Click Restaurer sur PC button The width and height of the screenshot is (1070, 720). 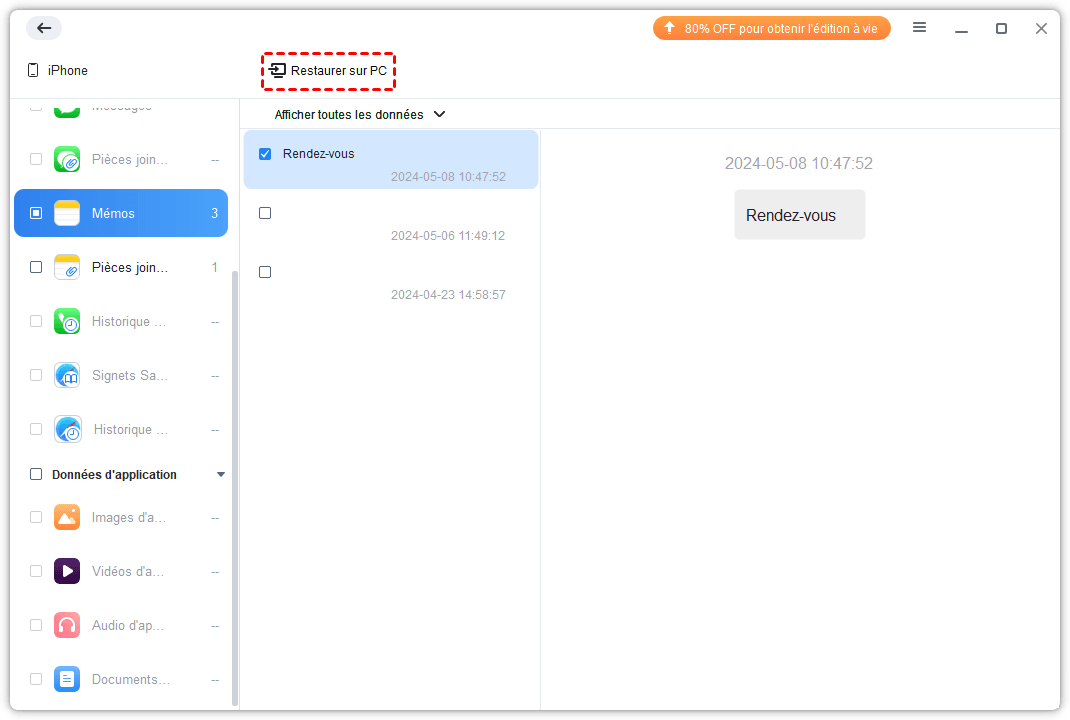point(329,71)
